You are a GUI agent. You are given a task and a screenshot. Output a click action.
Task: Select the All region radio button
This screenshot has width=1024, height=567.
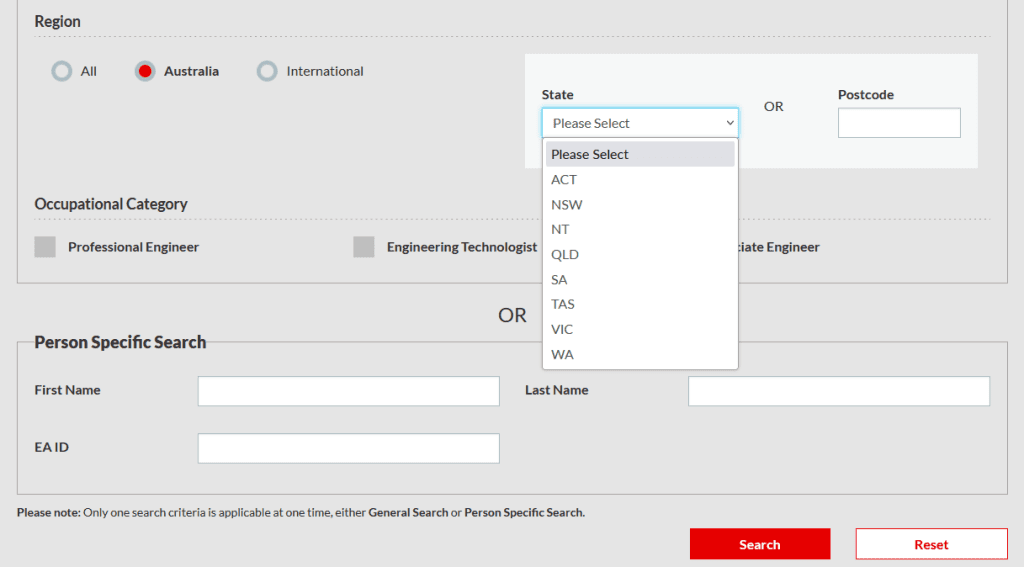(62, 71)
